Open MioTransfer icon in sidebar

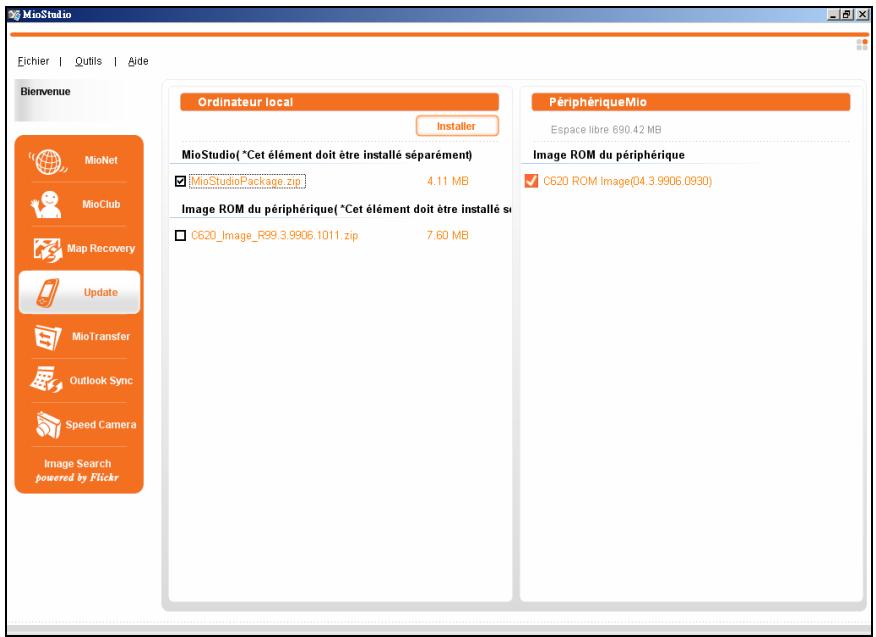(47, 337)
